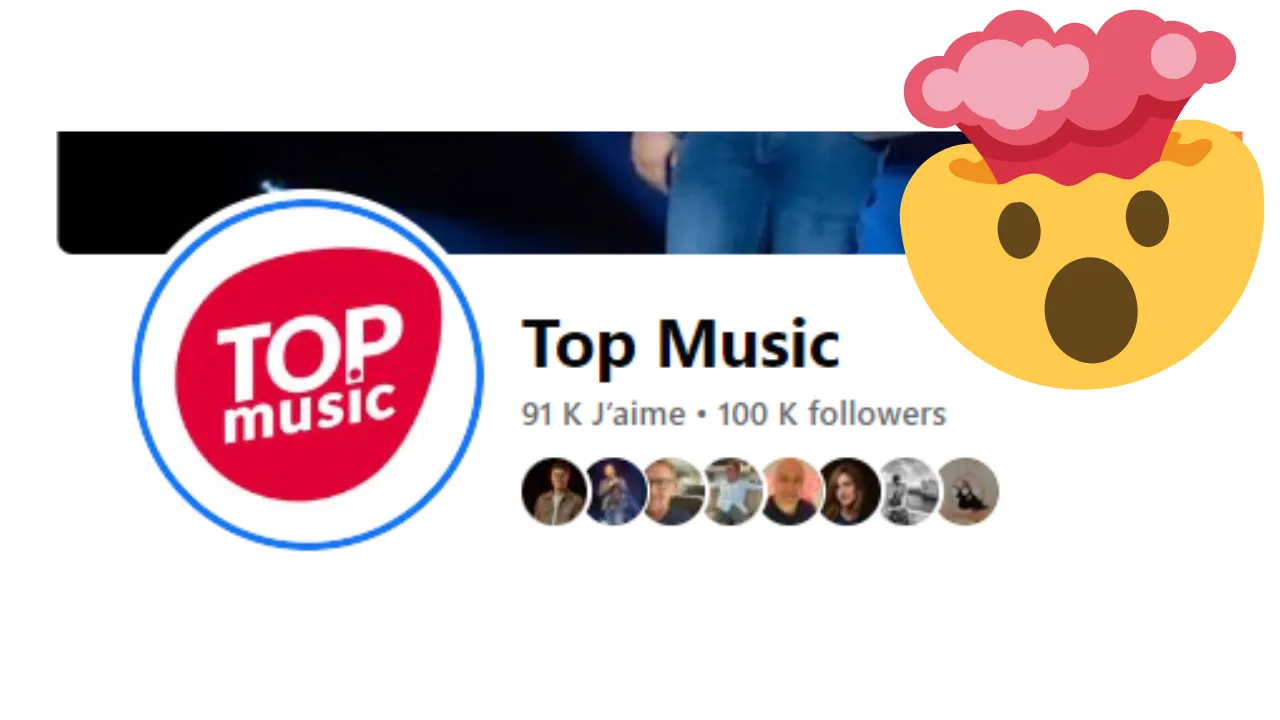Image resolution: width=1280 pixels, height=720 pixels.
Task: Open the black-and-white follower avatar
Action: click(x=905, y=492)
